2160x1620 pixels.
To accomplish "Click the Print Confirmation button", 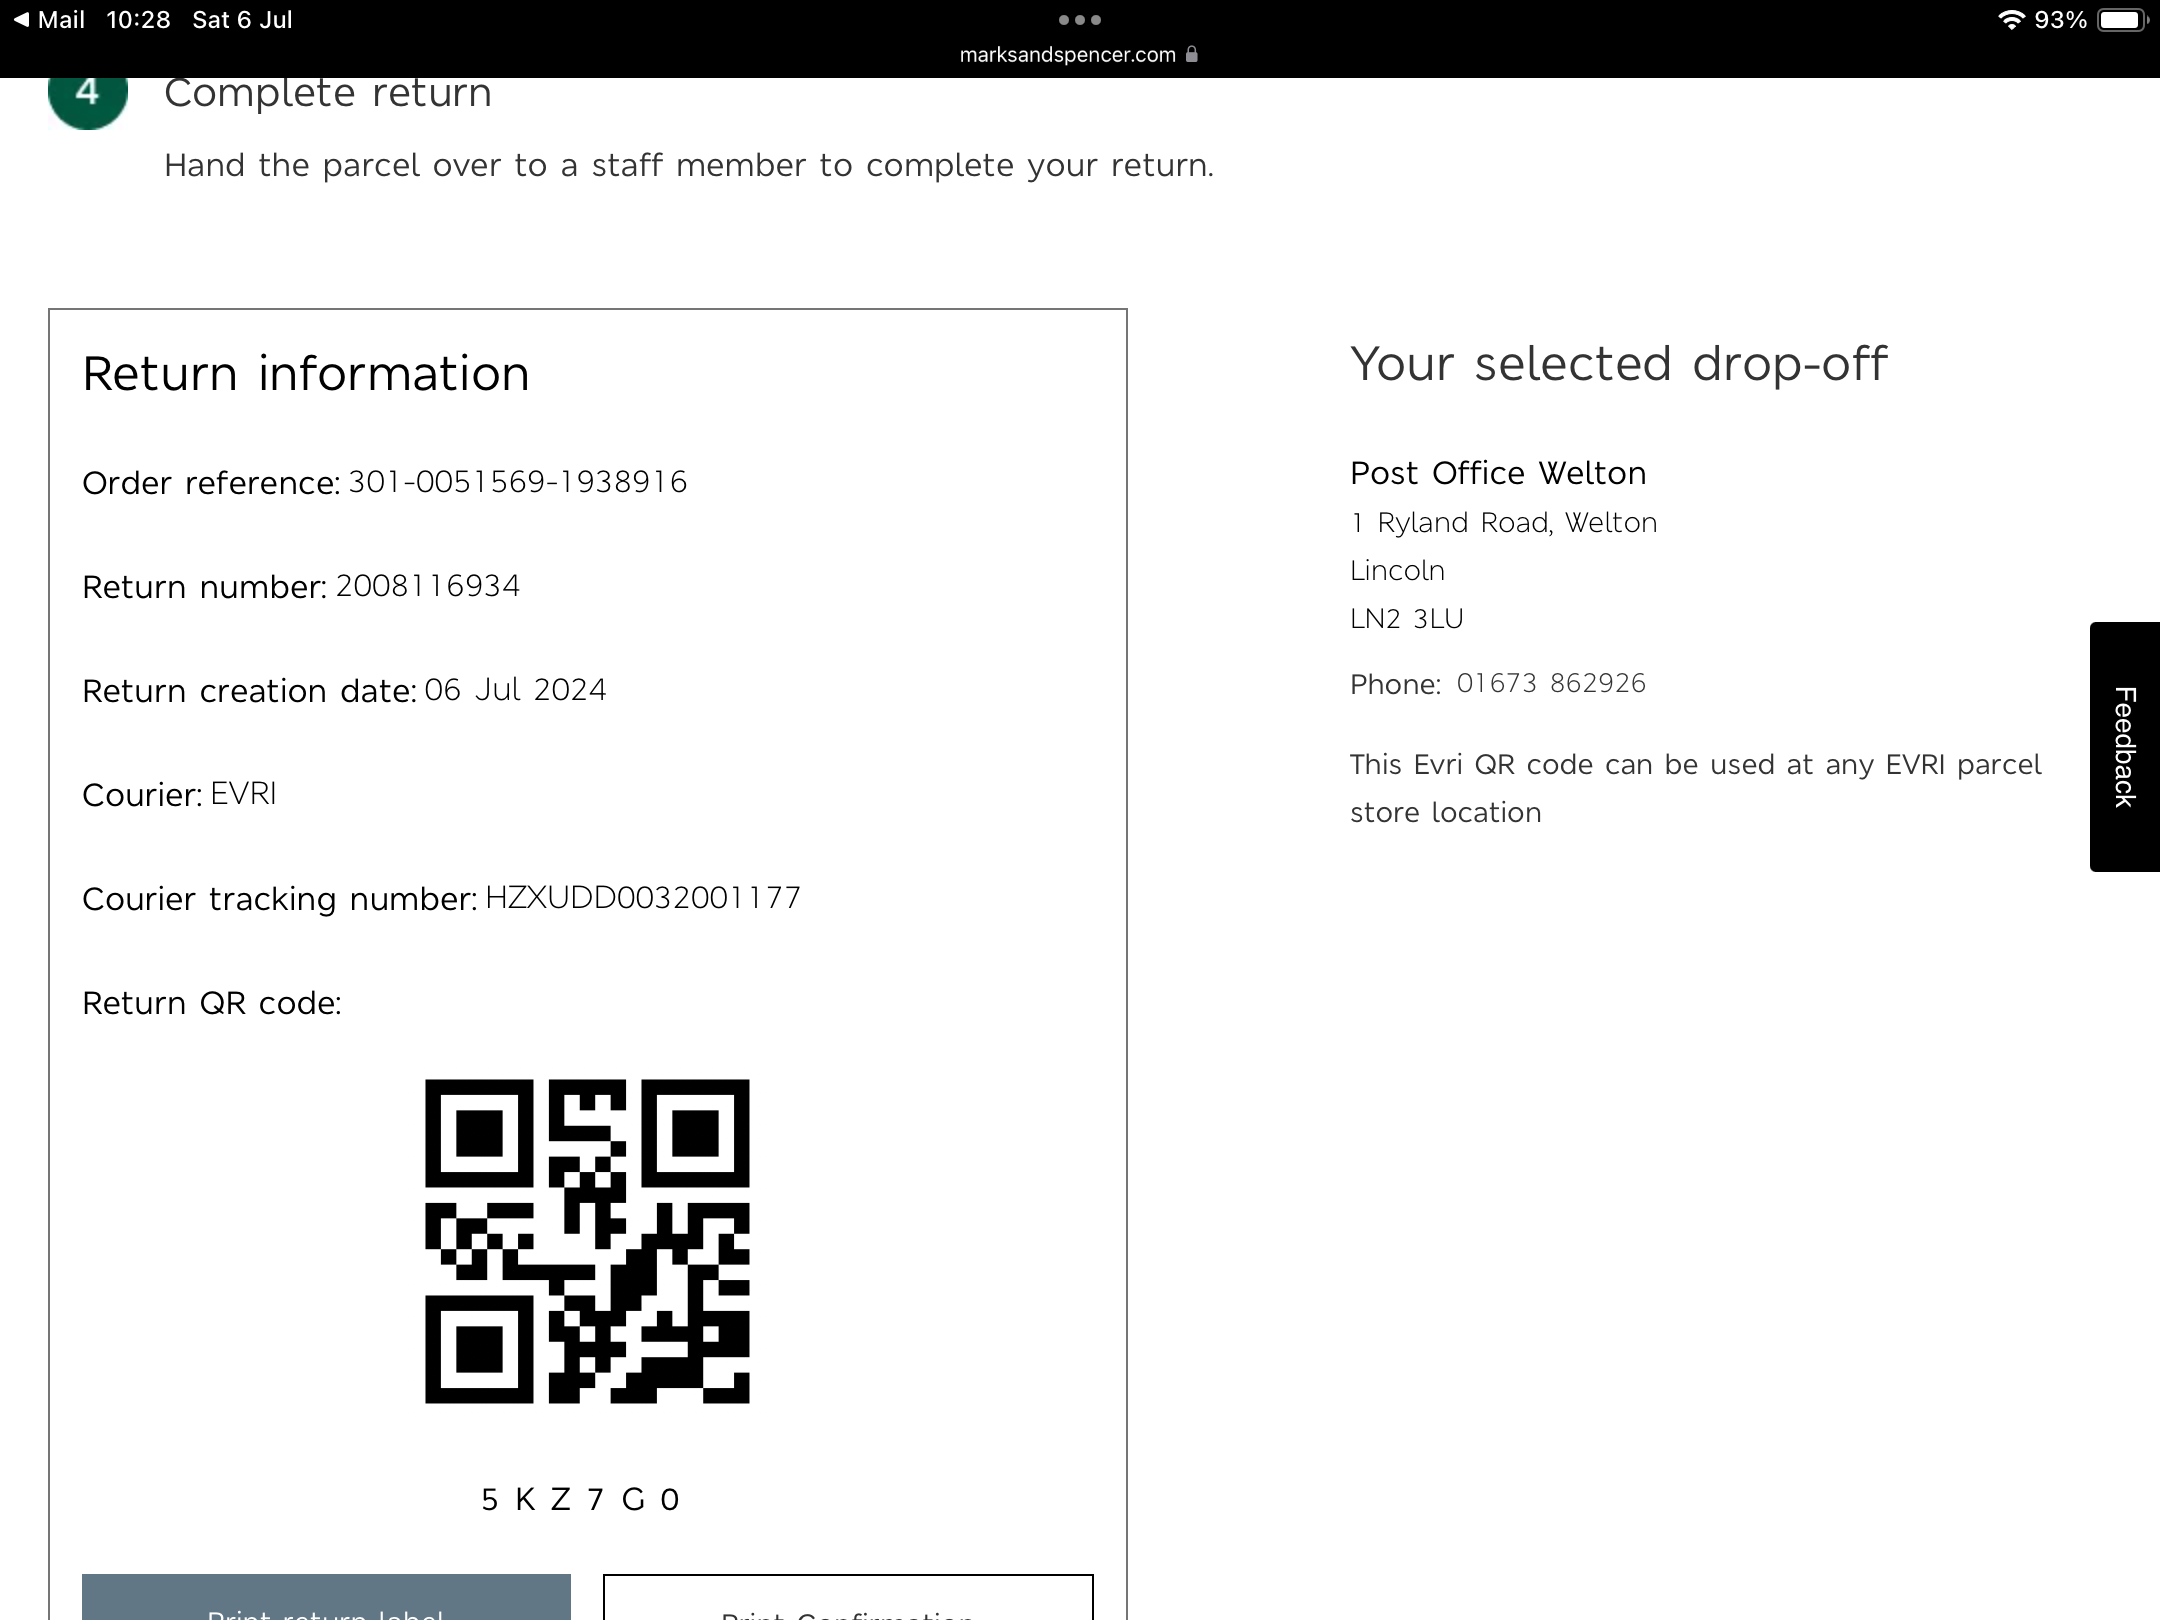I will tap(848, 1602).
